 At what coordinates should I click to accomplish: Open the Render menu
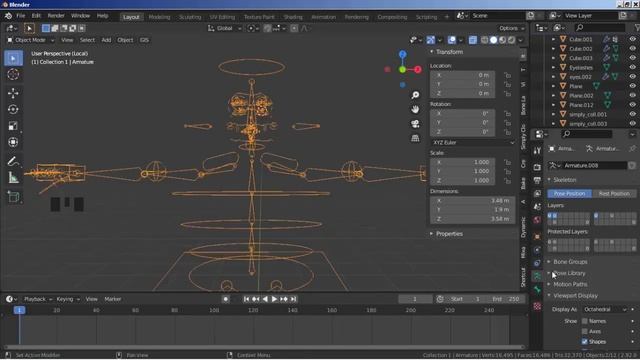56,16
